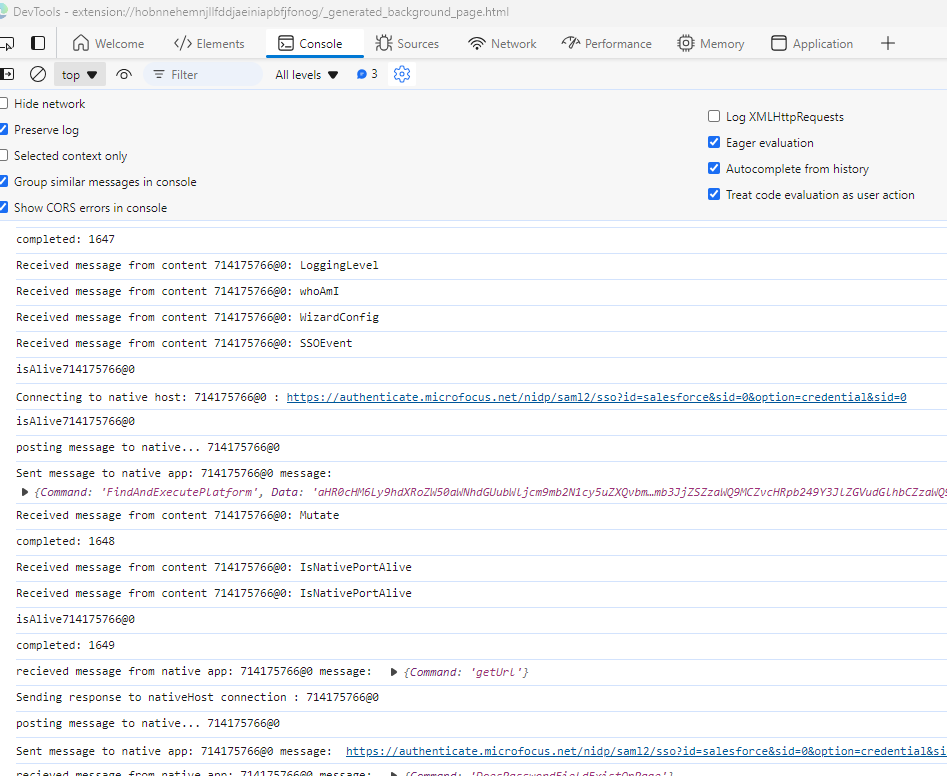947x776 pixels.
Task: Check the Hide network checkbox
Action: click(x=4, y=104)
